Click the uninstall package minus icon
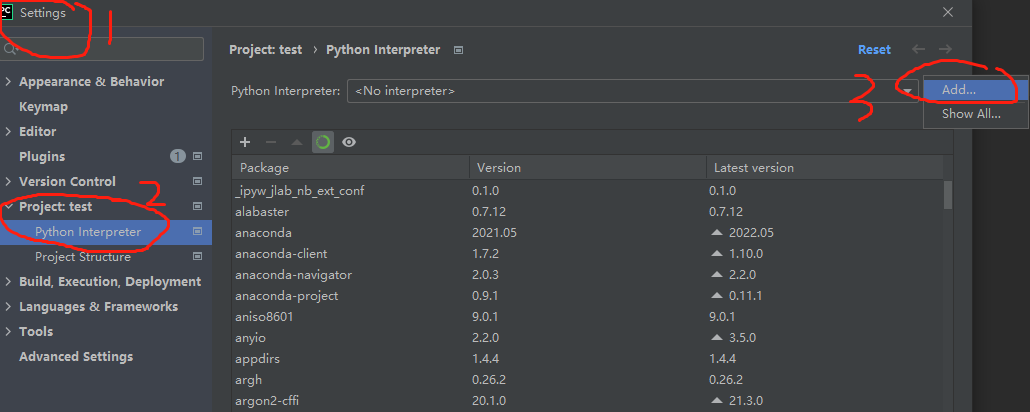Viewport: 1030px width, 412px height. (270, 142)
